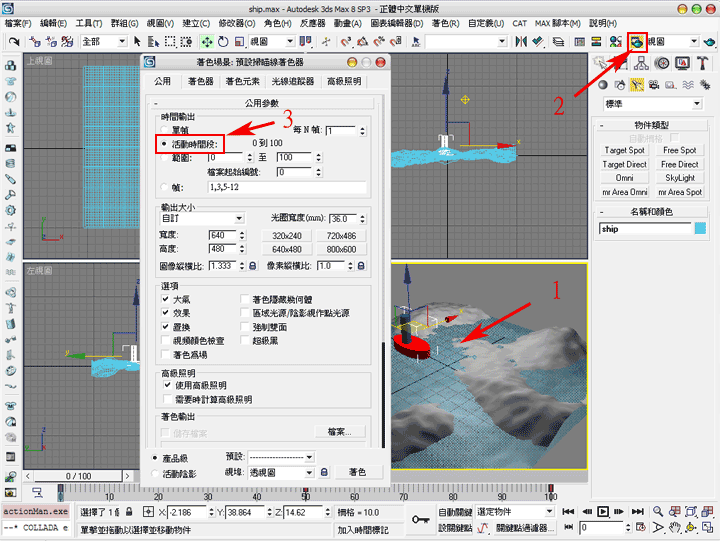Select the 單幀 single frame radio button

coord(164,130)
